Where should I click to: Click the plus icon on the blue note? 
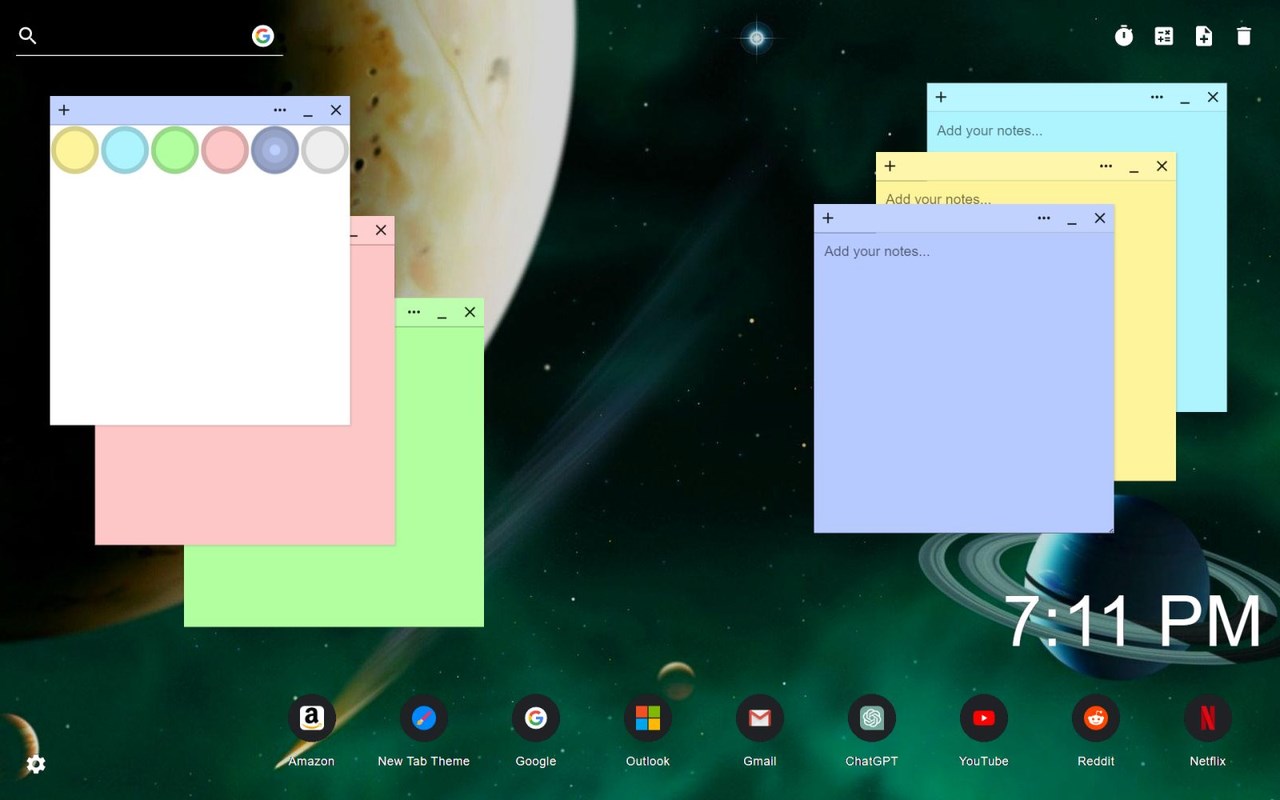click(828, 218)
